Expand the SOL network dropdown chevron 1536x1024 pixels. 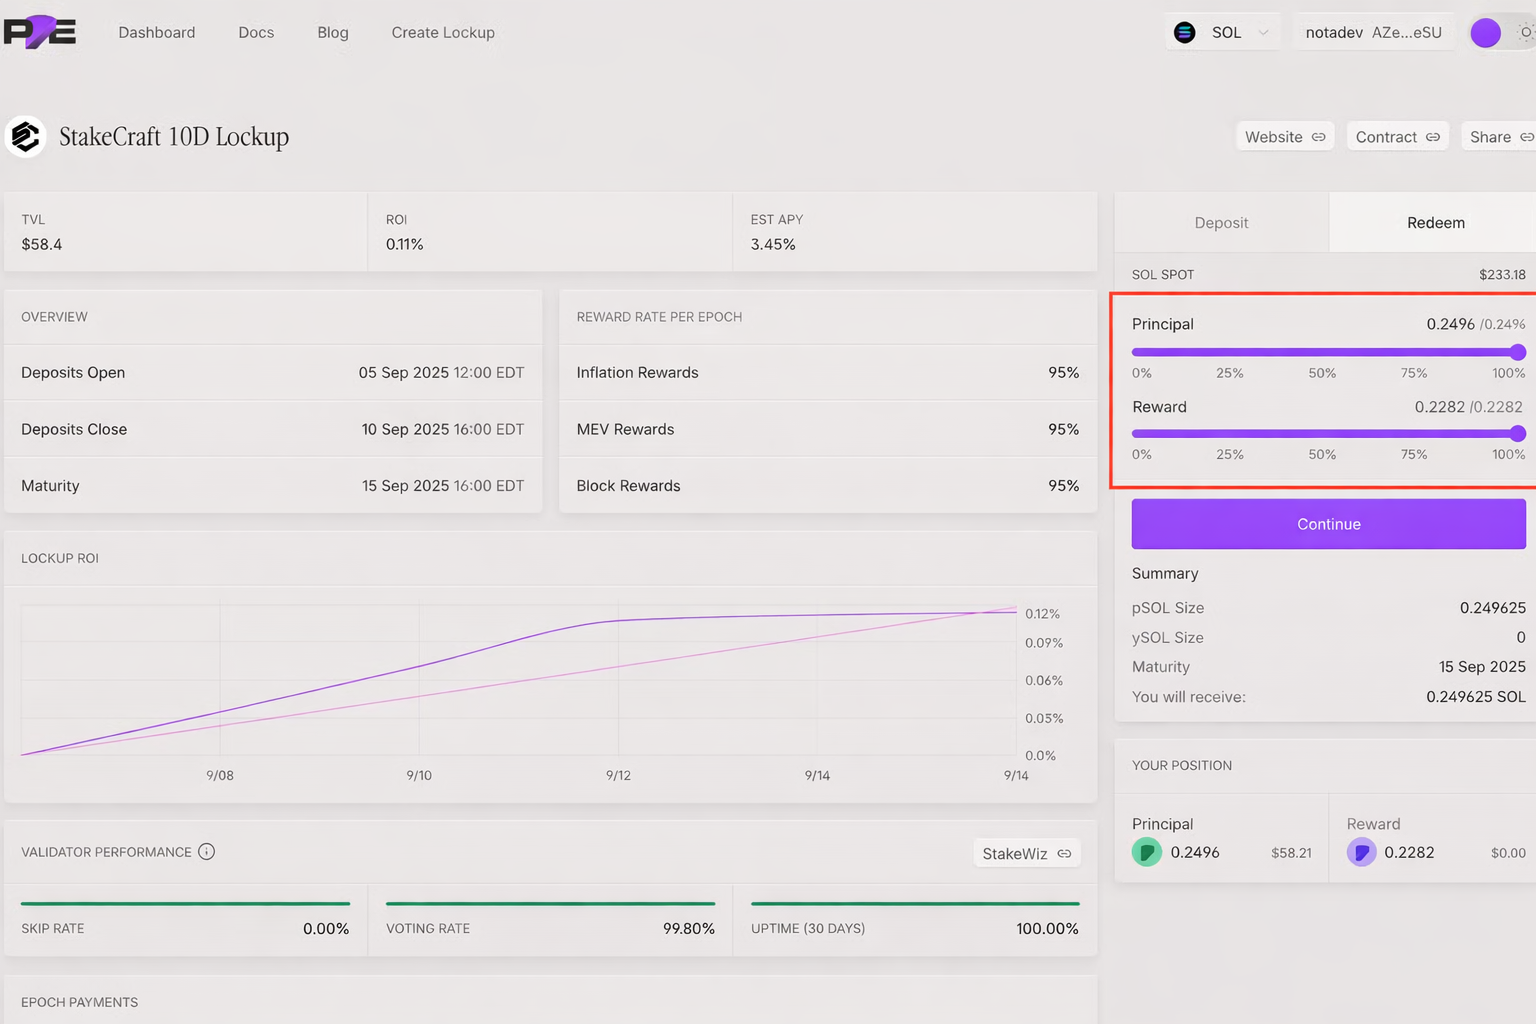tap(1263, 32)
